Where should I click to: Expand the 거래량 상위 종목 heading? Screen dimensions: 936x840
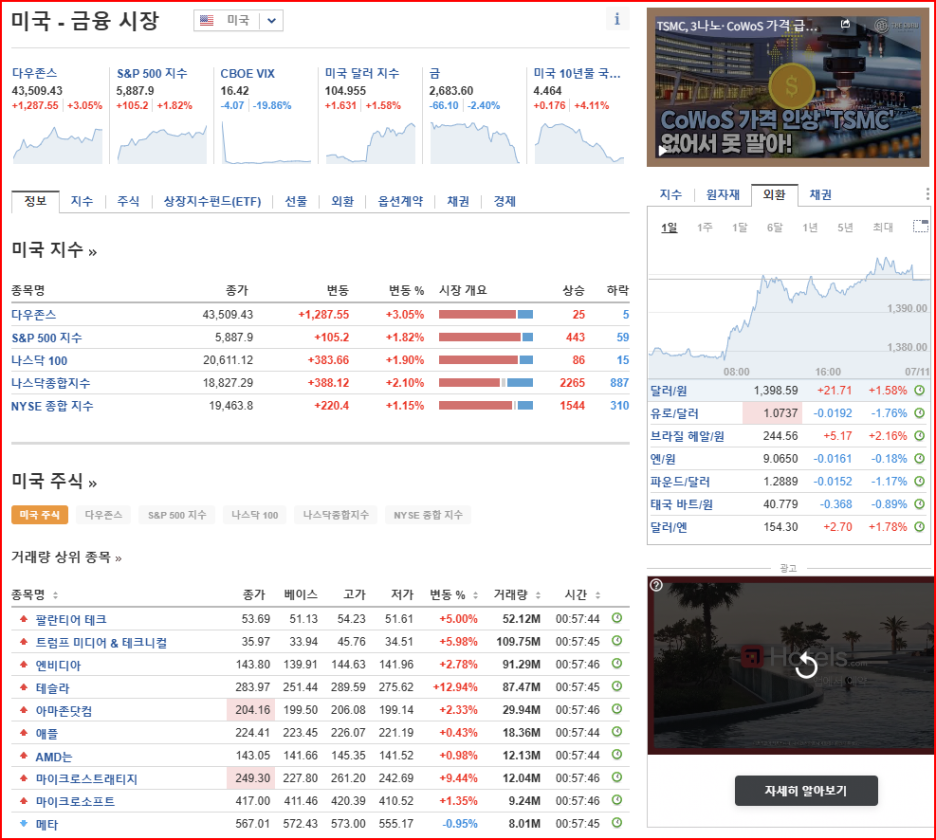(66, 558)
